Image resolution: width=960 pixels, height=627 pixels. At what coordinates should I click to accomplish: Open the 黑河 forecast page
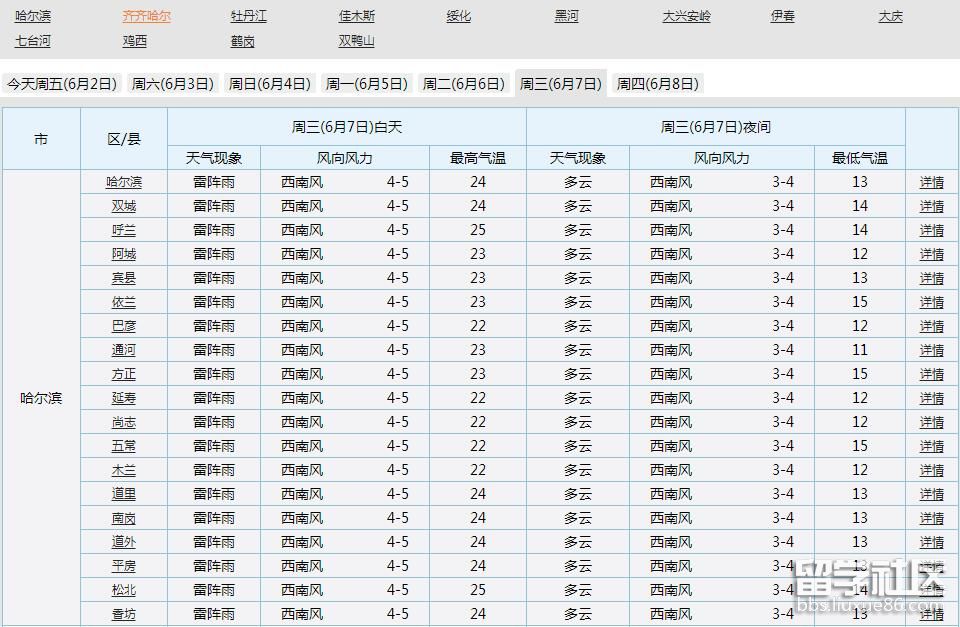click(566, 16)
